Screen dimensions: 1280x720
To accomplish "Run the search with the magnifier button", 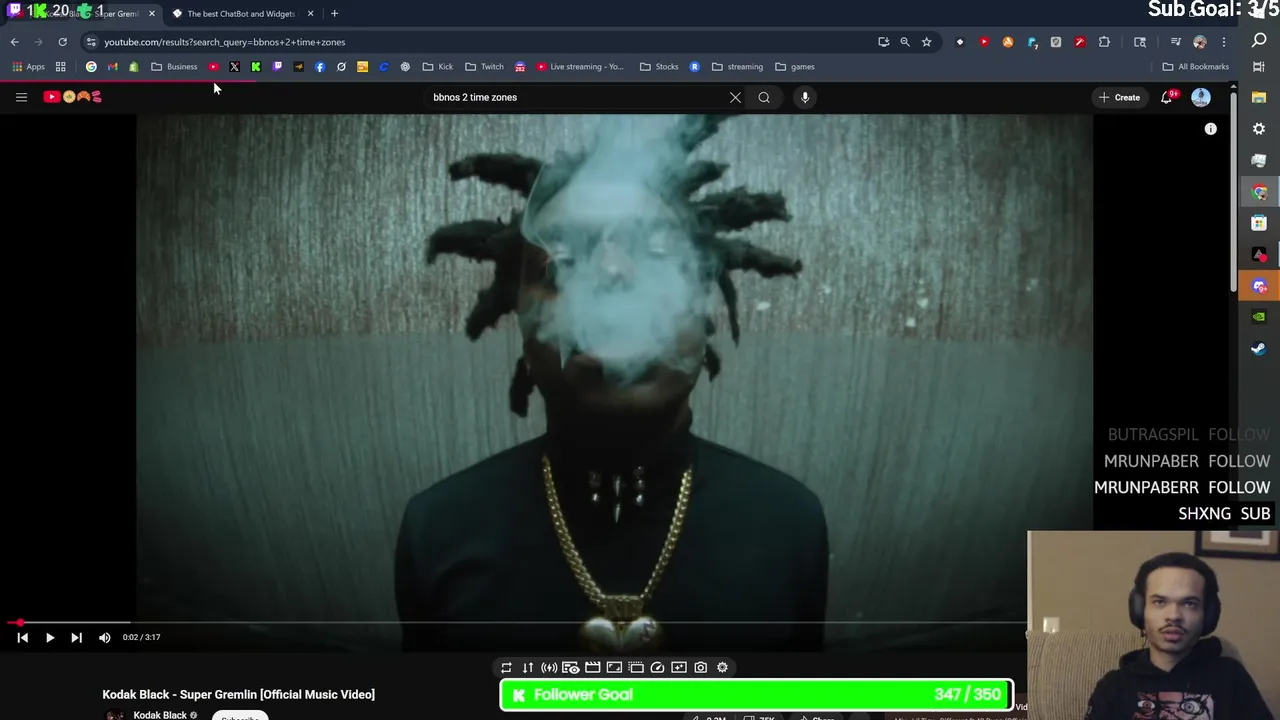I will click(764, 97).
